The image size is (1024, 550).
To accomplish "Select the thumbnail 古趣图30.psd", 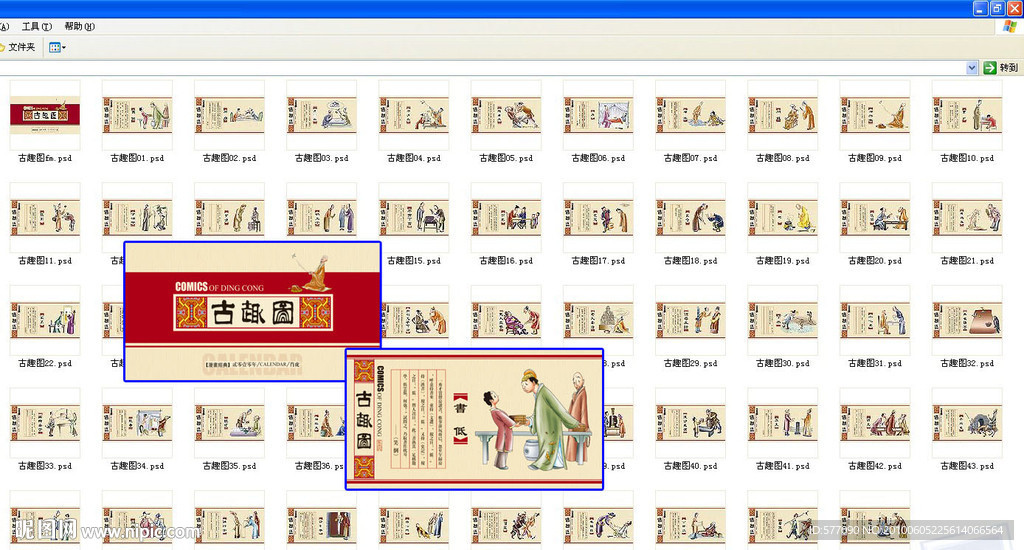I will point(782,320).
